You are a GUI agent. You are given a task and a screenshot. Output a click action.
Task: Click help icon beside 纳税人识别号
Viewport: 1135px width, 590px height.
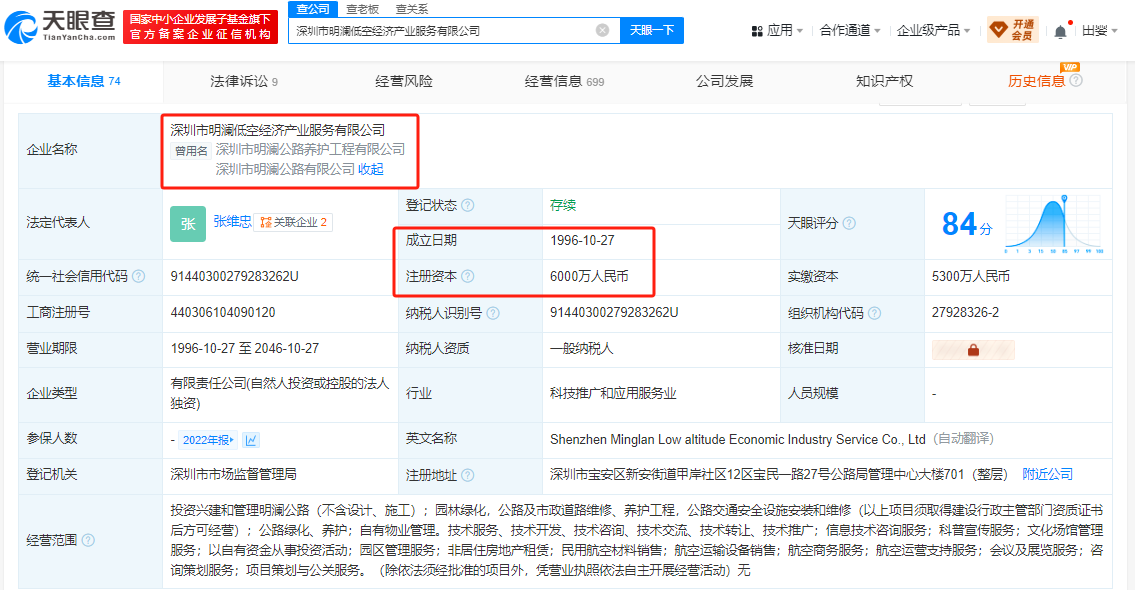[x=493, y=313]
